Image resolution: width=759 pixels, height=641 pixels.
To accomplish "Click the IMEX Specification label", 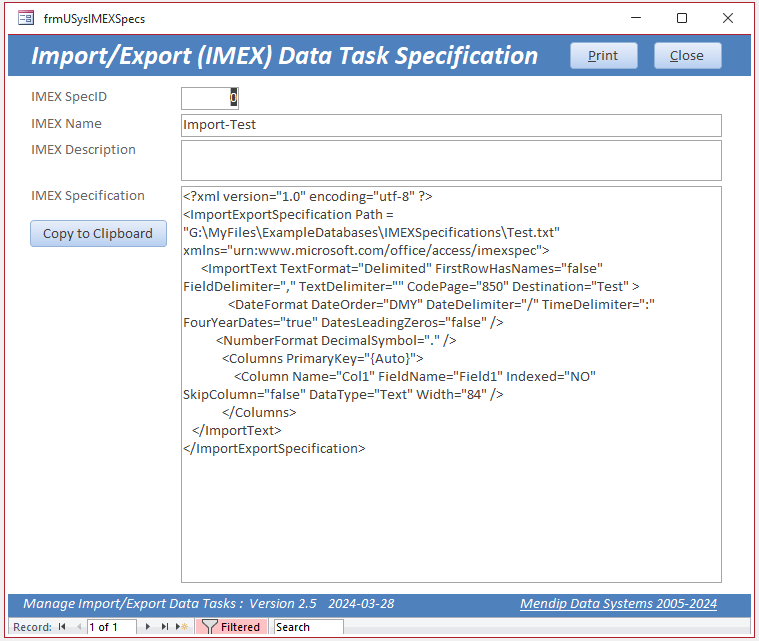I will click(88, 196).
